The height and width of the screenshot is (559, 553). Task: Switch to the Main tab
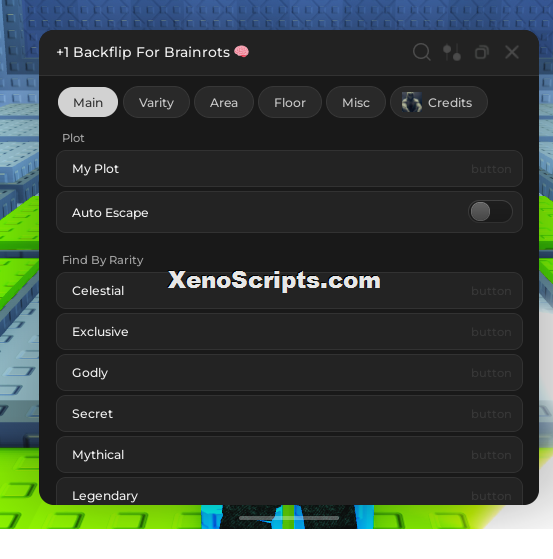click(88, 102)
